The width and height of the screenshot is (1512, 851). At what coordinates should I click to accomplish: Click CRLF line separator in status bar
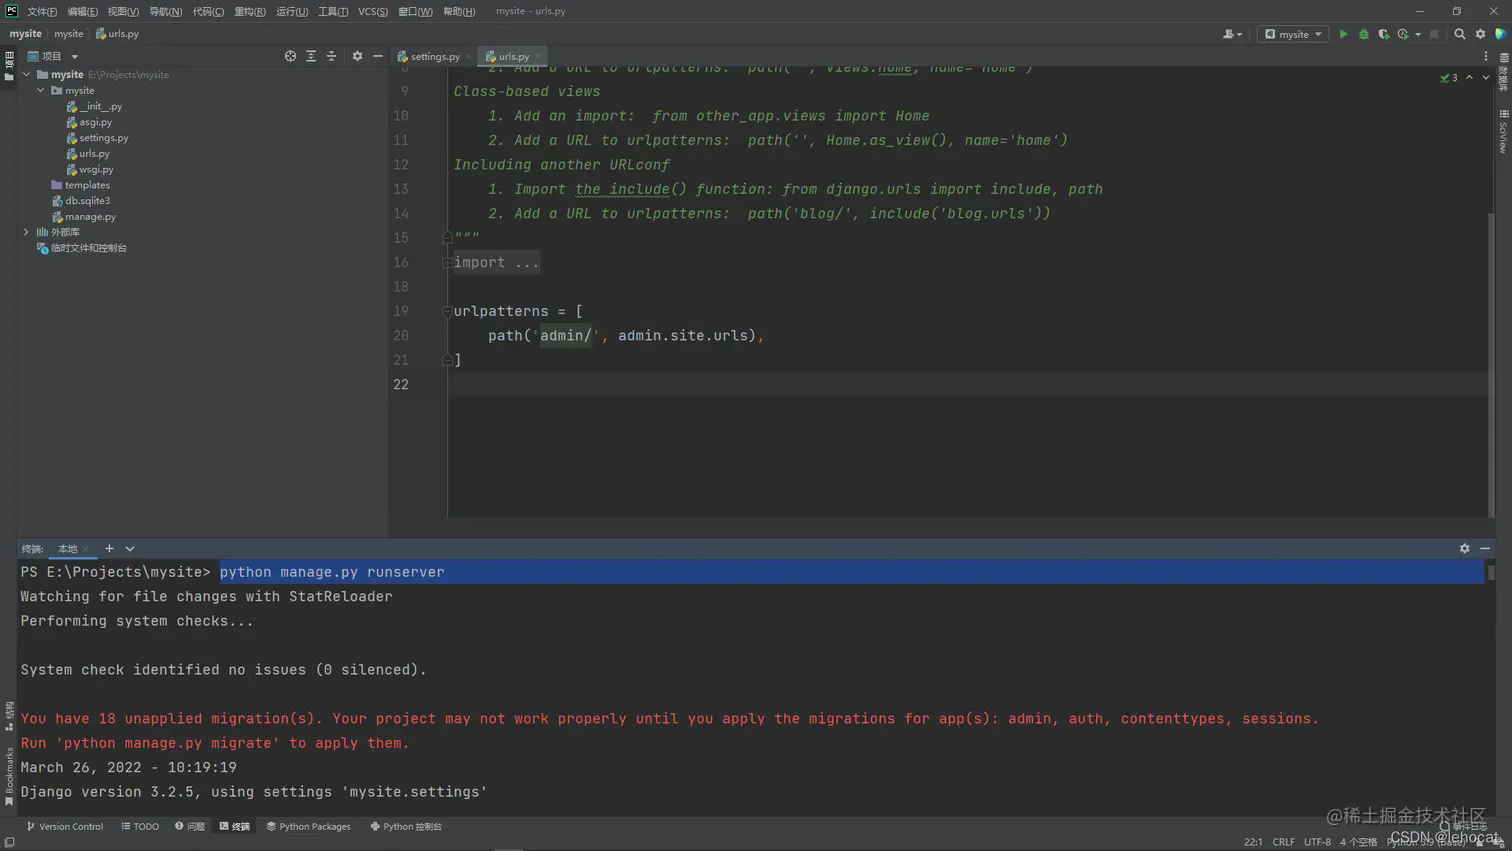pyautogui.click(x=1283, y=842)
